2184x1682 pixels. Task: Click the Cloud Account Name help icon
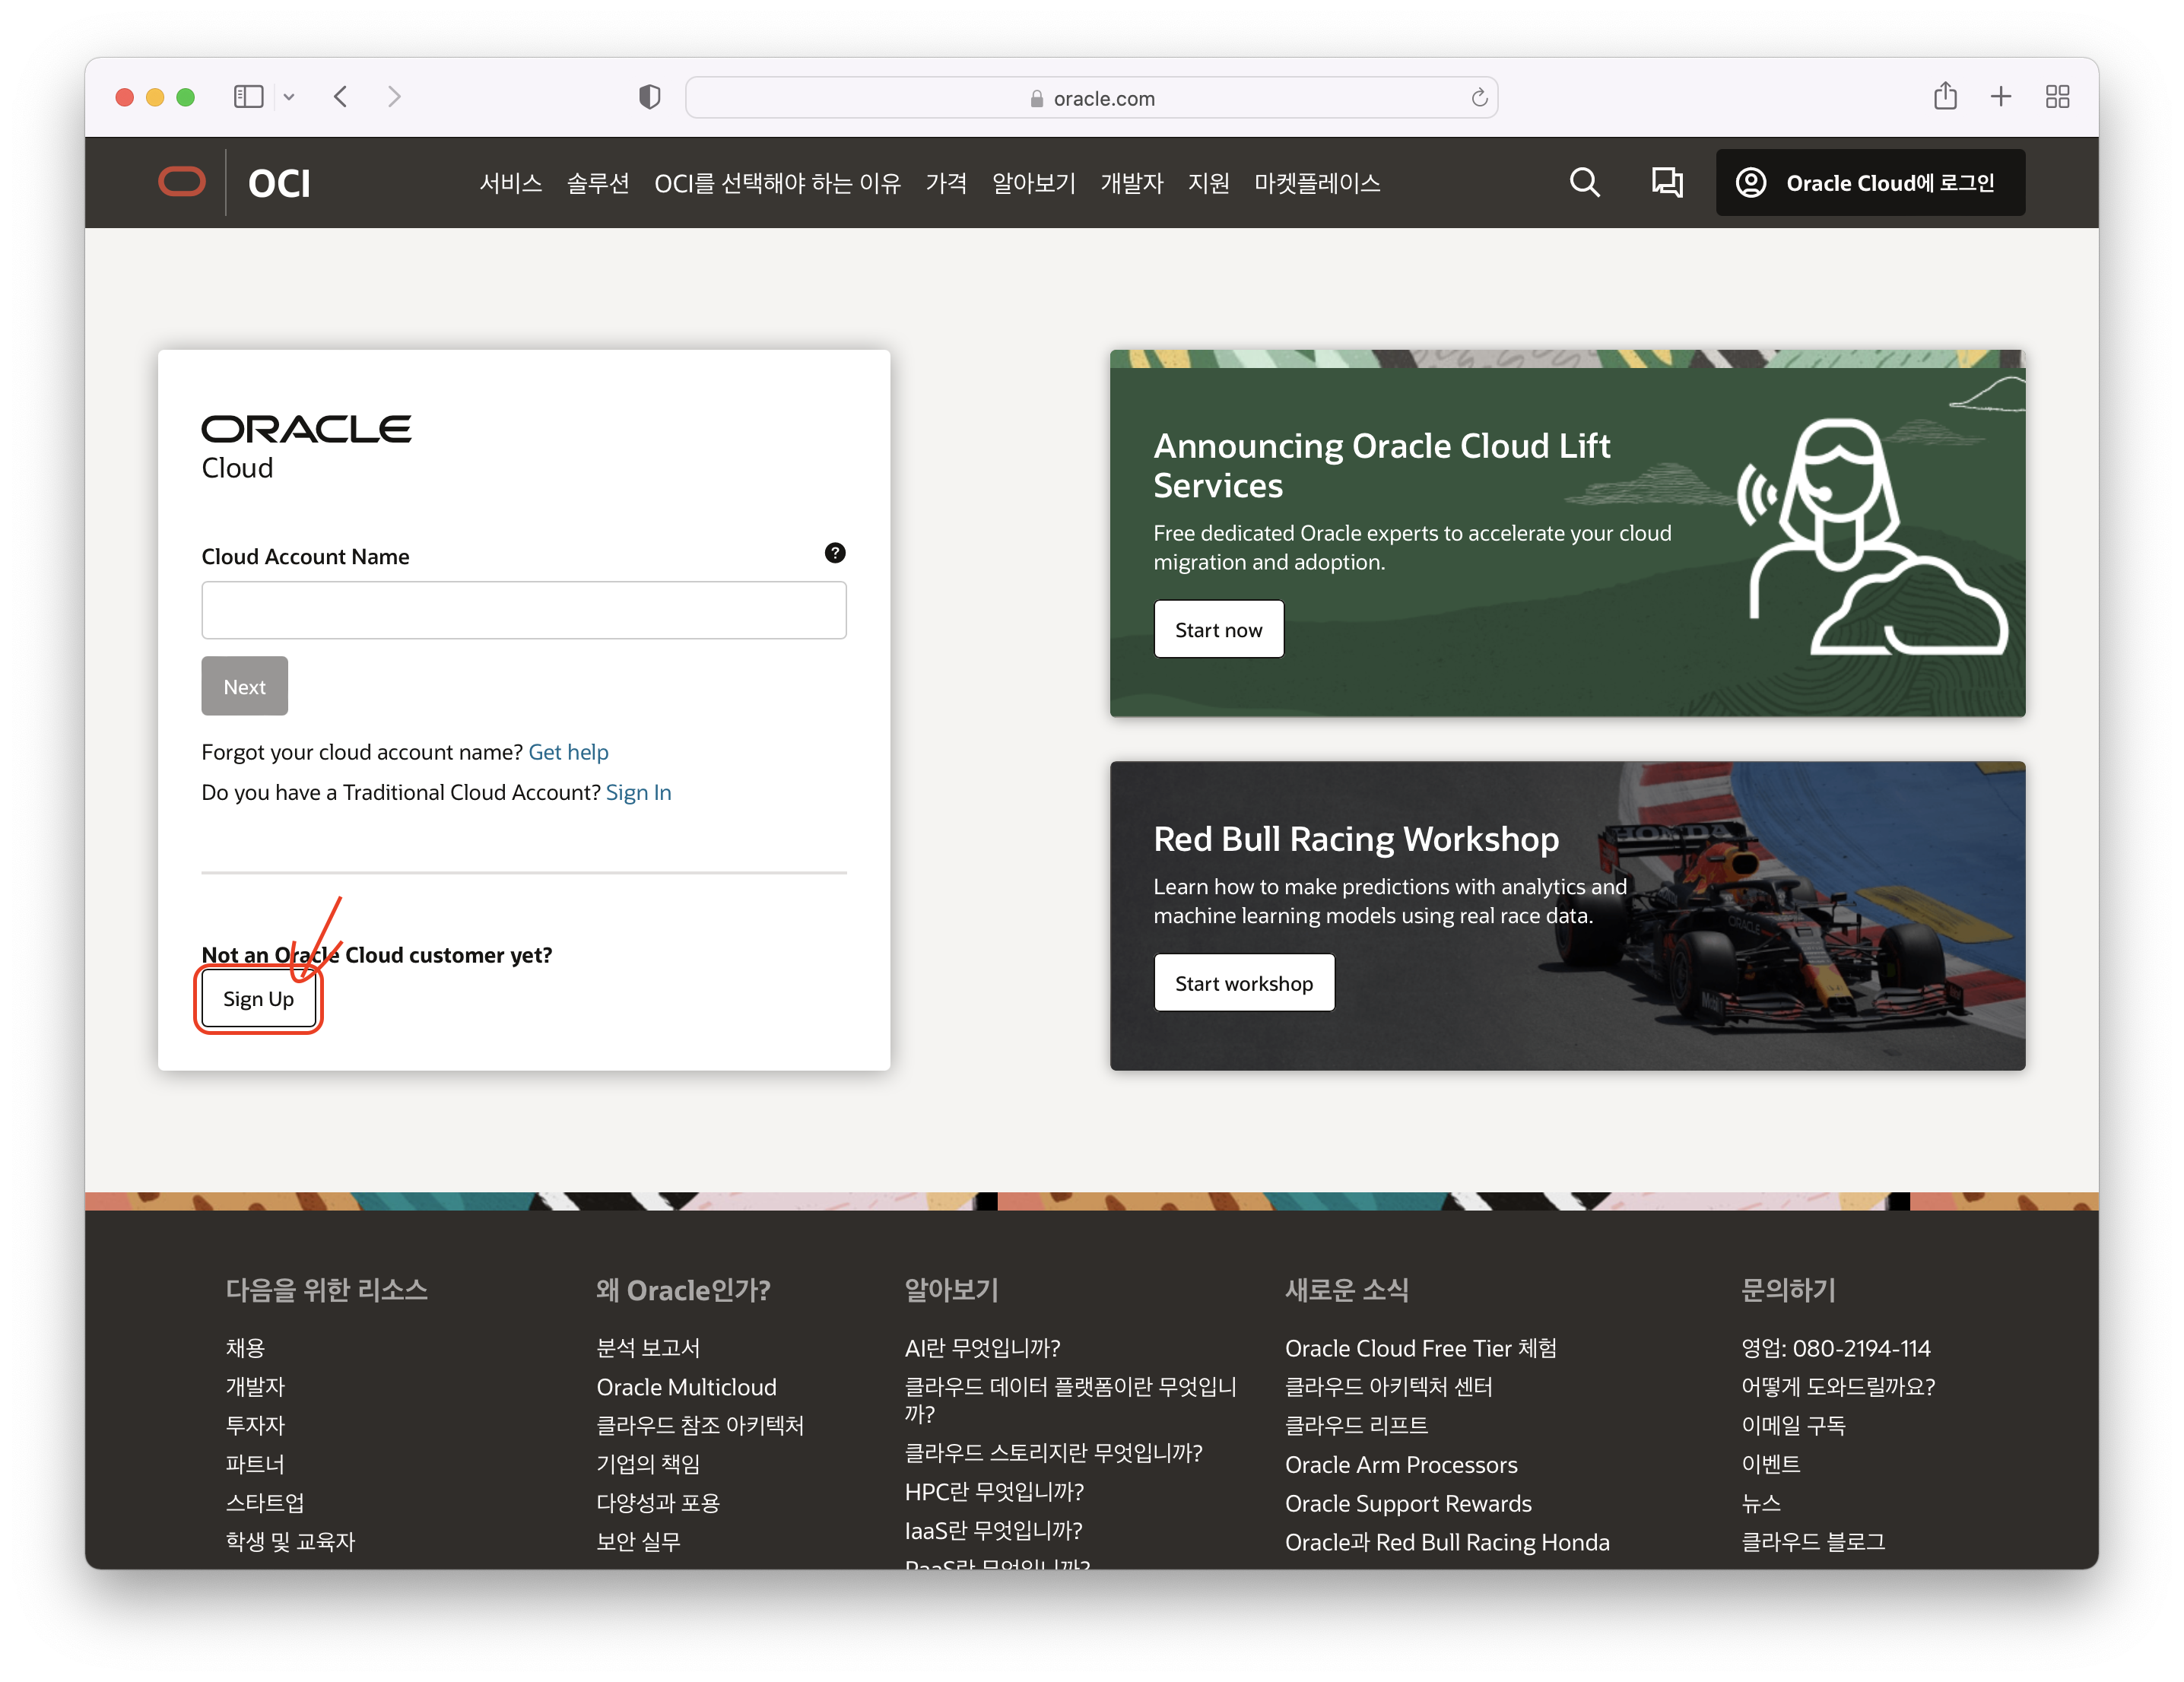tap(835, 553)
